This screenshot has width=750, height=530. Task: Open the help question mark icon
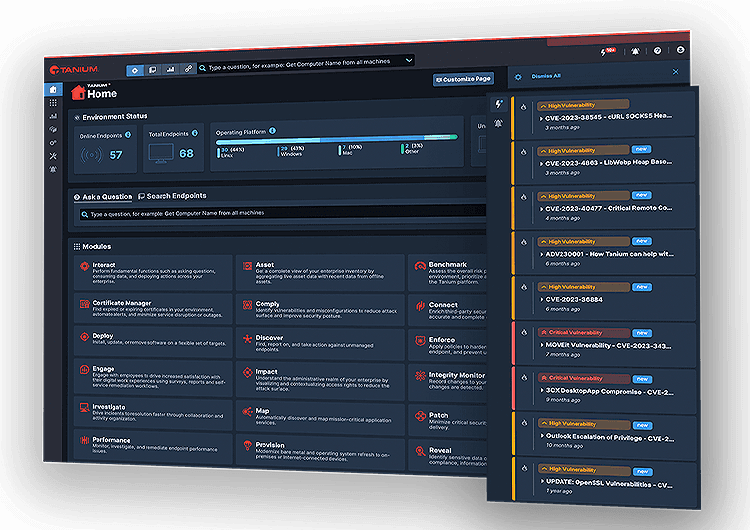coord(658,50)
